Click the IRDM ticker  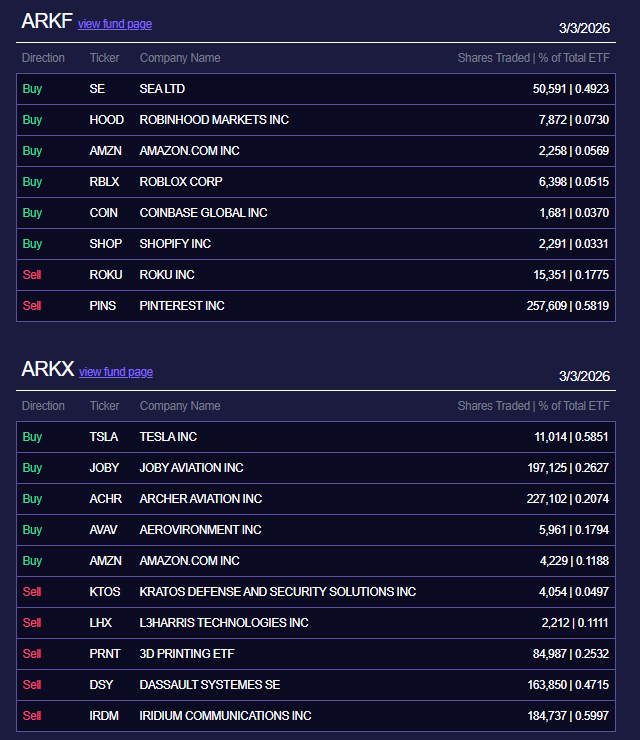pos(104,716)
